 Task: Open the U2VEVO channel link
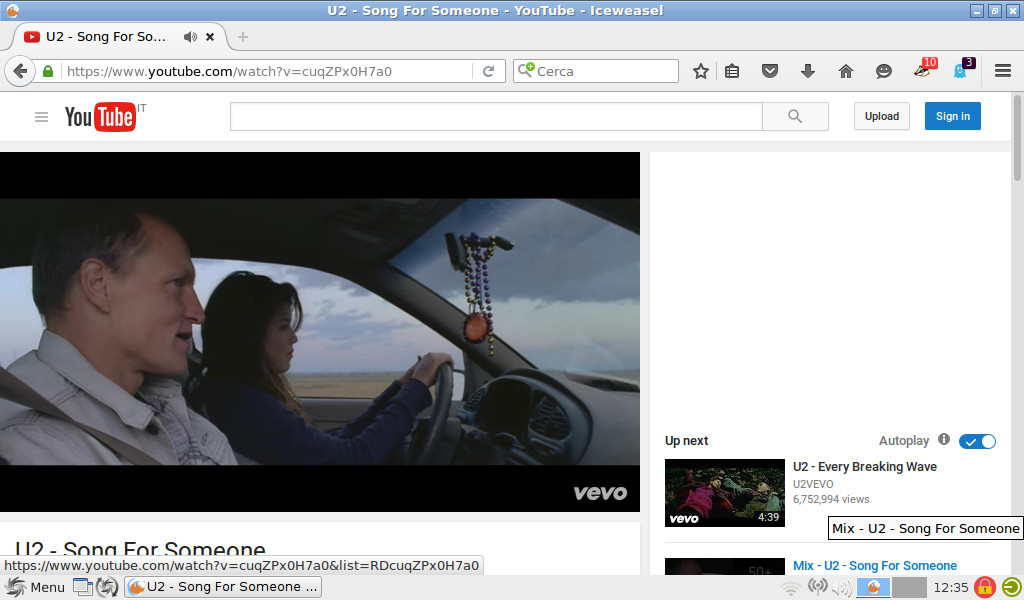[813, 484]
